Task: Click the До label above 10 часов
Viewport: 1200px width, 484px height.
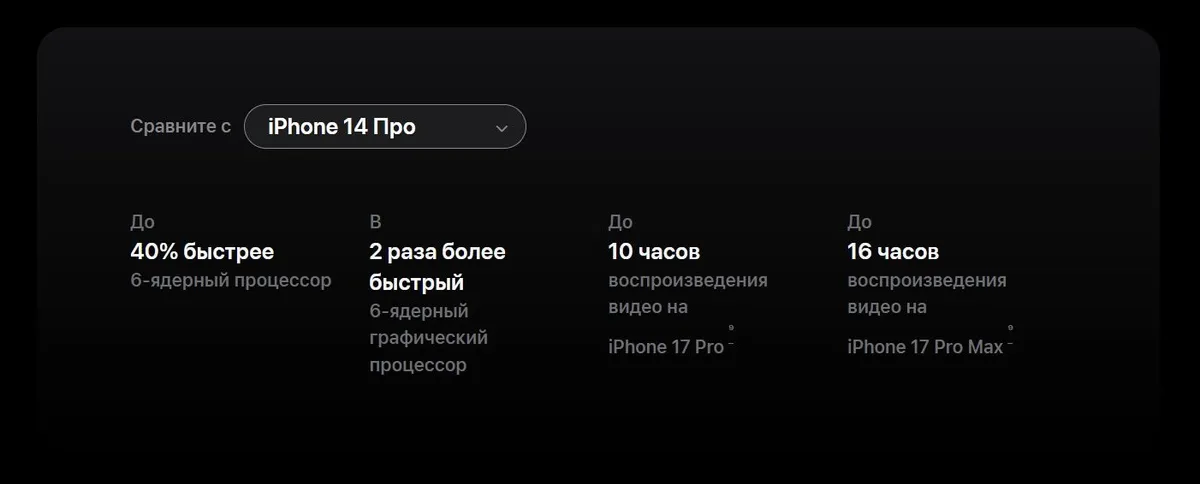Action: (x=620, y=222)
